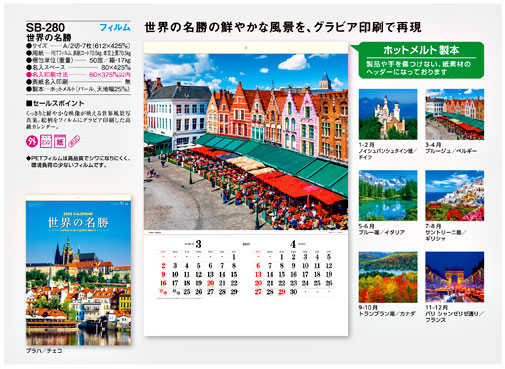Image resolution: width=505 pixels, height=369 pixels.
Task: Select the April calendar month number 4
Action: tap(293, 244)
